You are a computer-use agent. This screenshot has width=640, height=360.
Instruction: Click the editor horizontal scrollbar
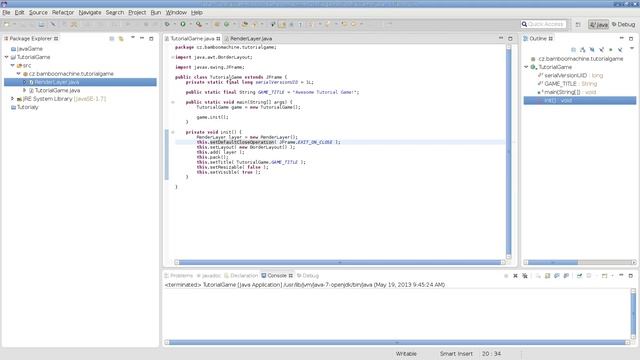pos(340,262)
